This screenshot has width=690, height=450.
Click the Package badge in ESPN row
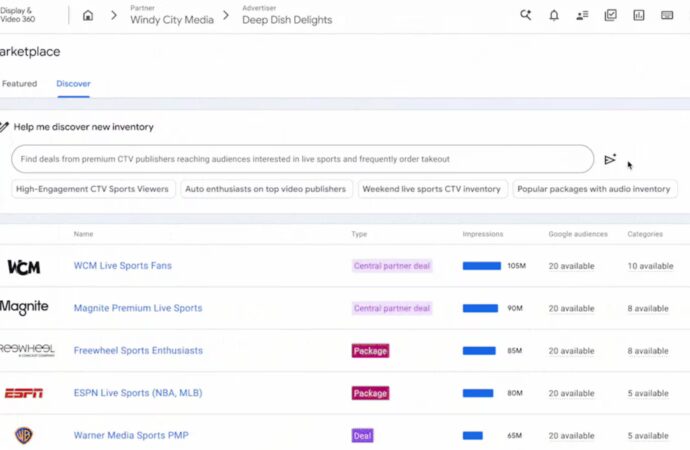coord(371,393)
